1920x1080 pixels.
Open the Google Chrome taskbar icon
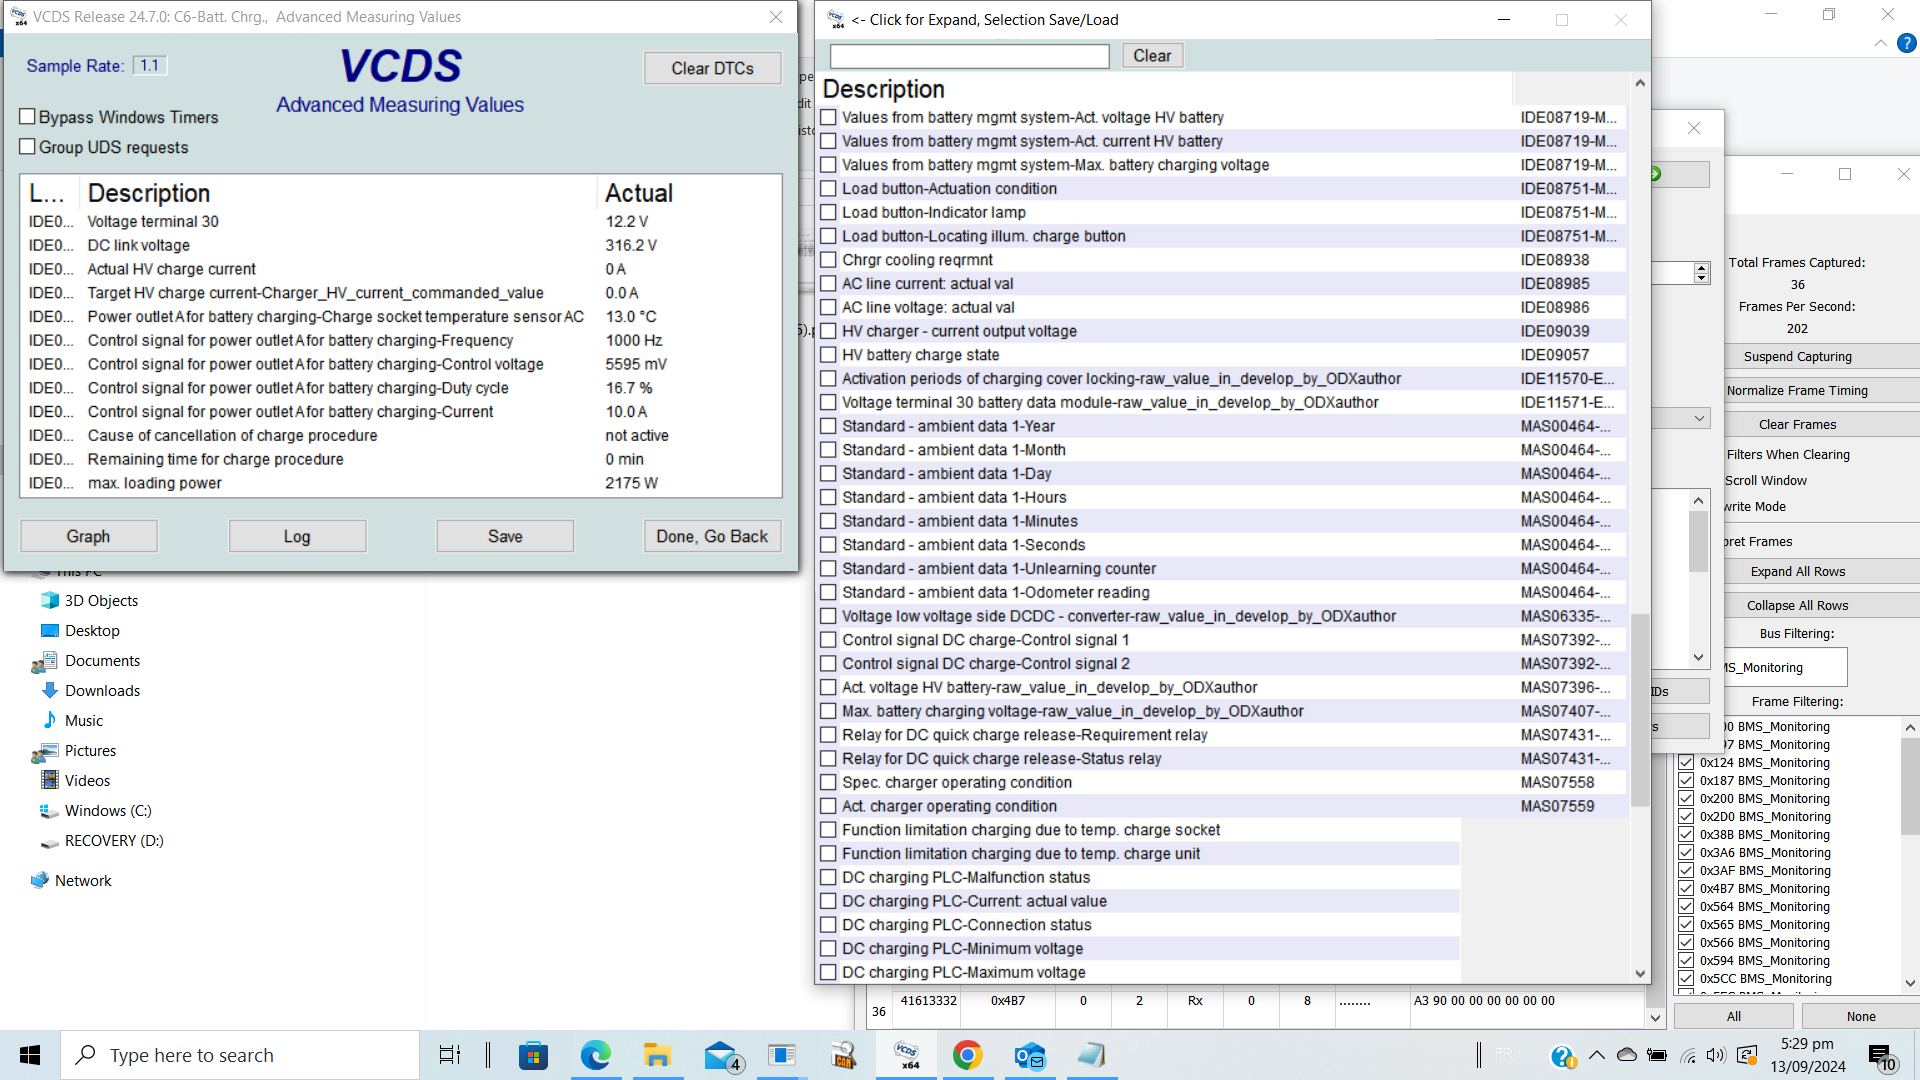tap(967, 1055)
